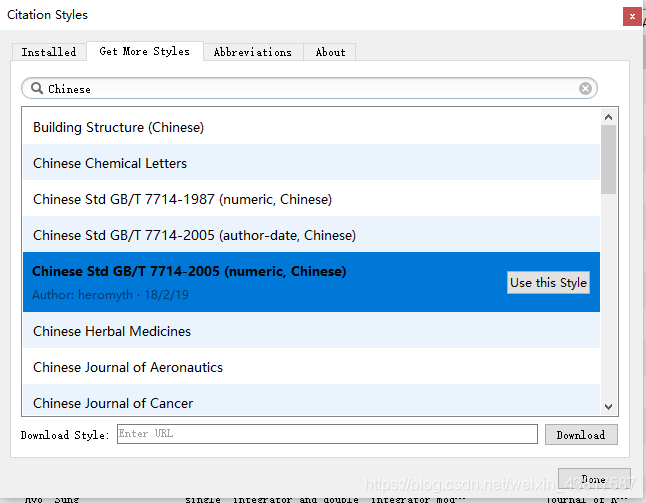Switch to the Abbreviations tab
The height and width of the screenshot is (503, 646).
(253, 52)
